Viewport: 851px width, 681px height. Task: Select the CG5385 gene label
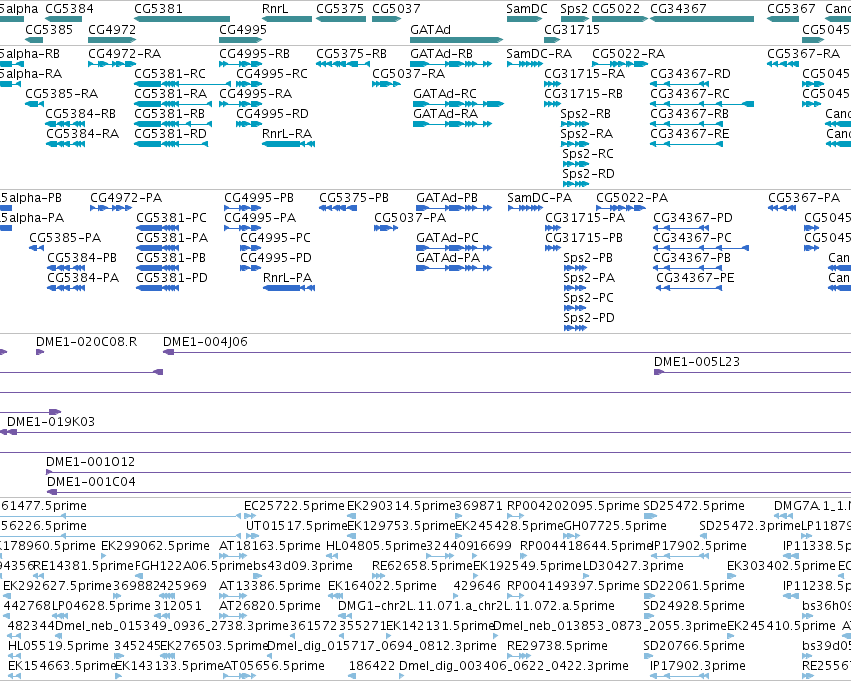[49, 29]
